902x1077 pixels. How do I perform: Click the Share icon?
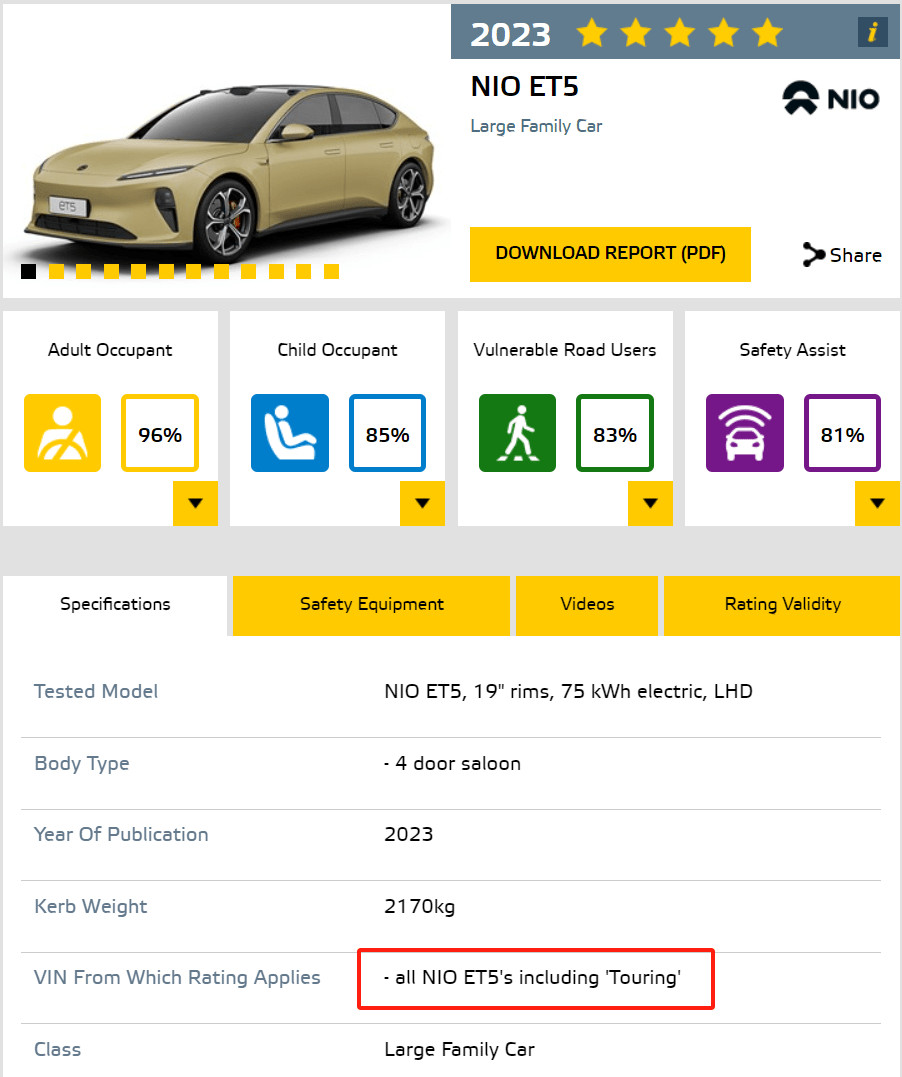(814, 255)
